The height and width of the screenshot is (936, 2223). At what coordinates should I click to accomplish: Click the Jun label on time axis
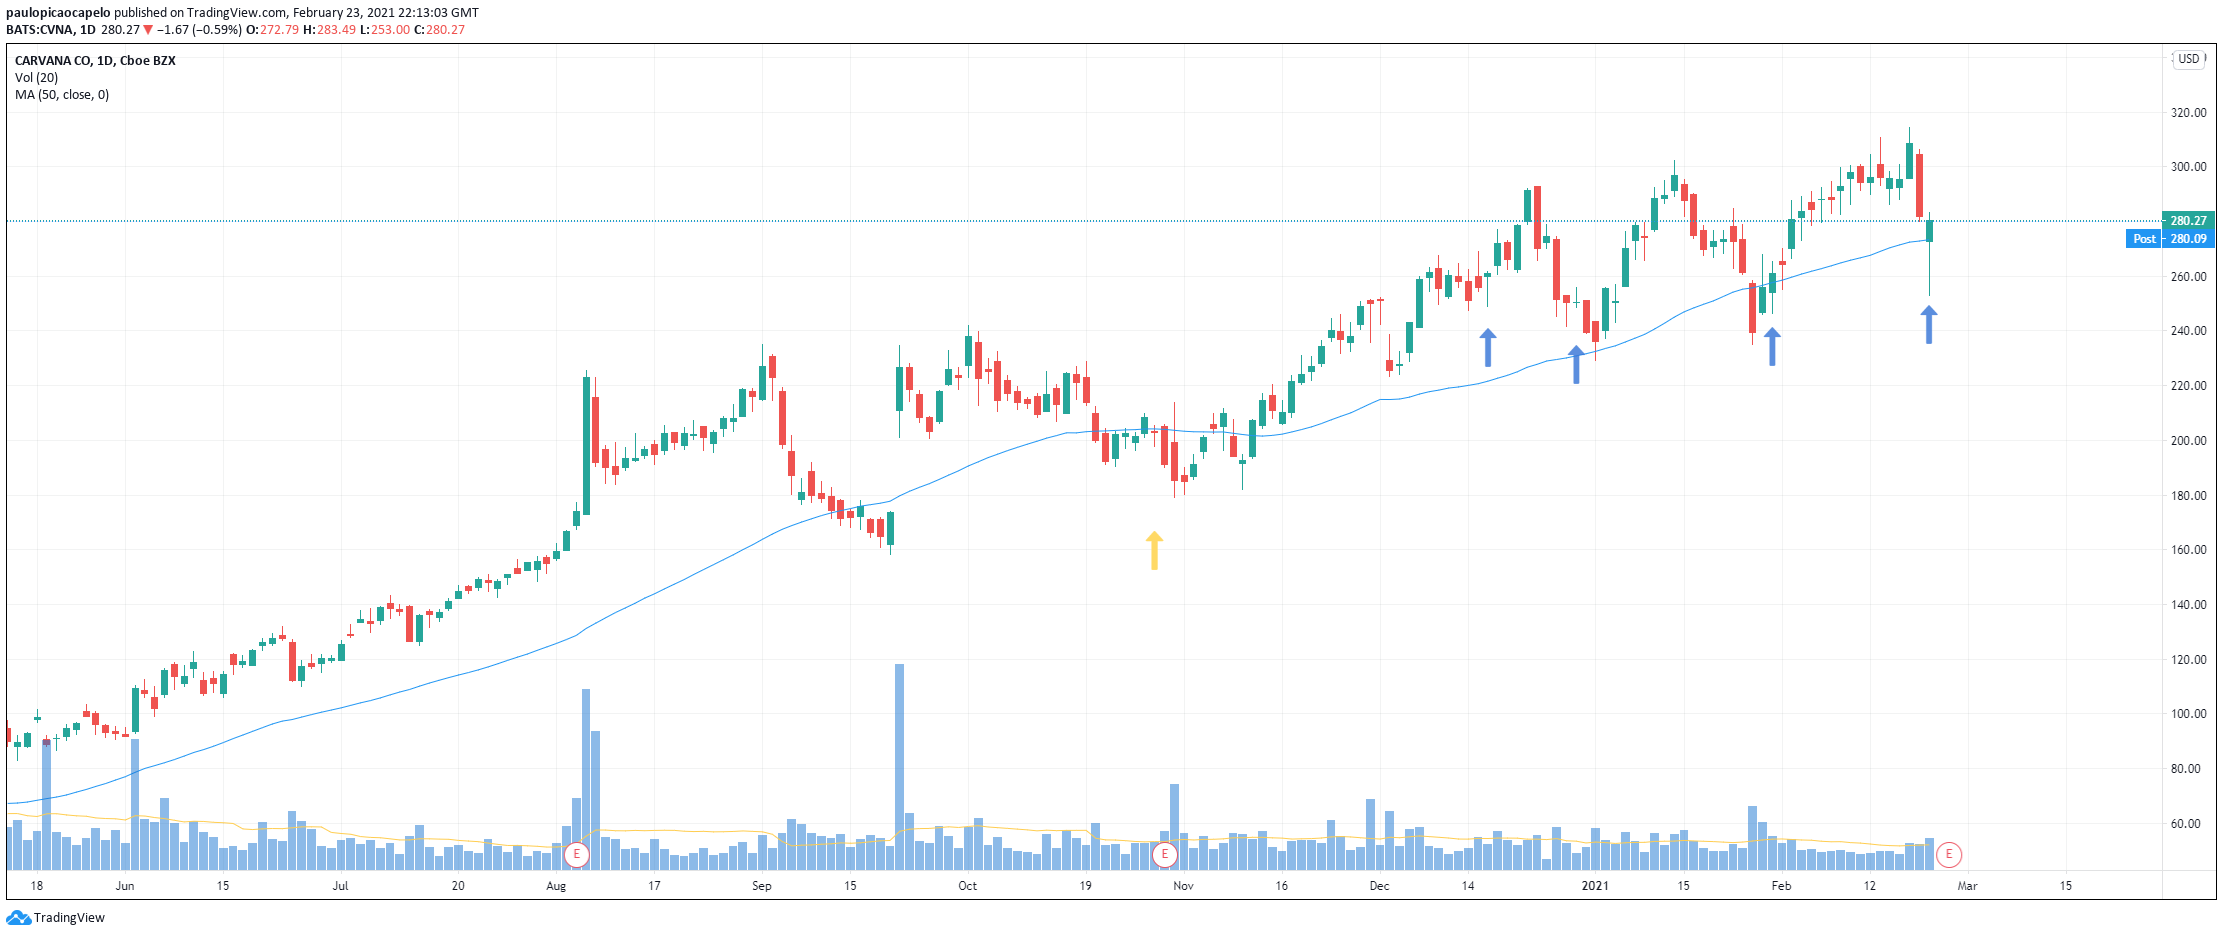pos(125,886)
